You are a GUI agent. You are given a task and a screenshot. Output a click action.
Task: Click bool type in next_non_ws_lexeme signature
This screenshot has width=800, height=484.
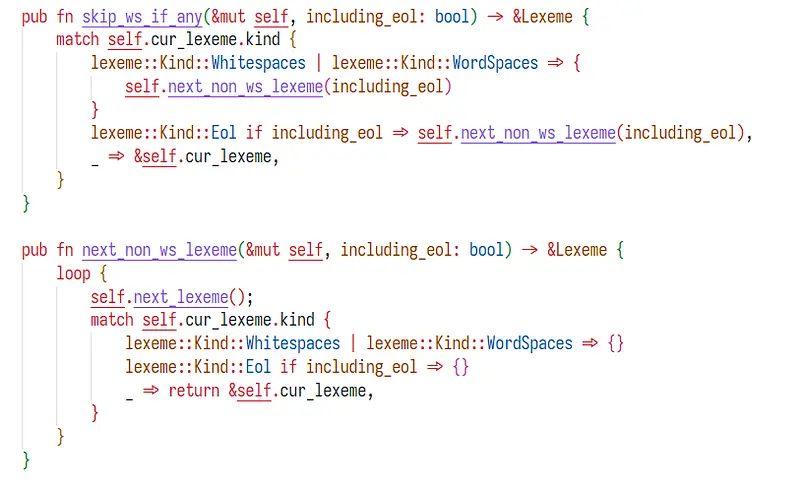pyautogui.click(x=487, y=249)
